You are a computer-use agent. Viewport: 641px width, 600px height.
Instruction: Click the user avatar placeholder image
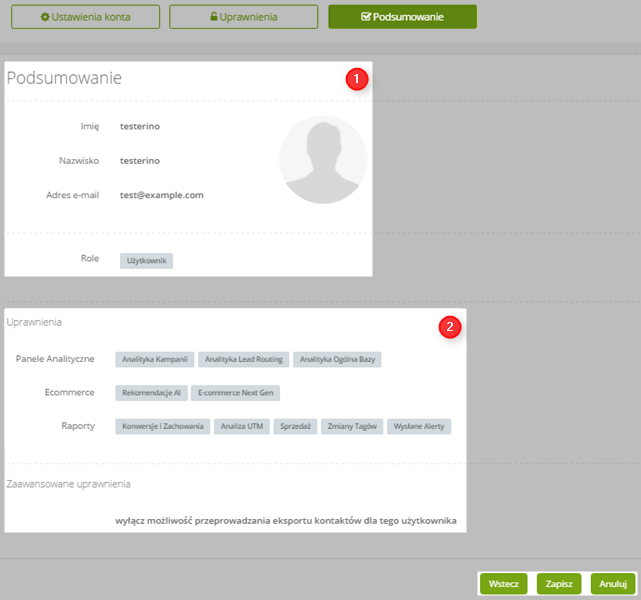coord(323,159)
